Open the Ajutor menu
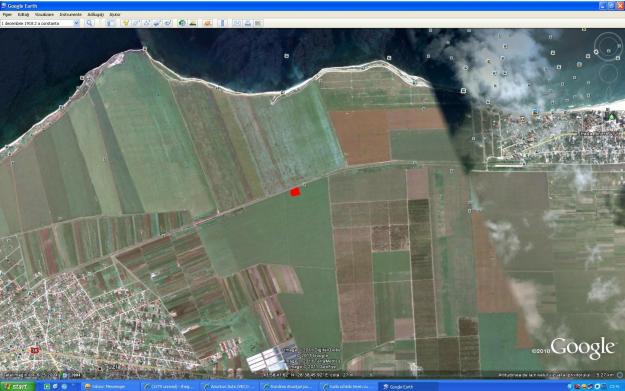 click(115, 14)
